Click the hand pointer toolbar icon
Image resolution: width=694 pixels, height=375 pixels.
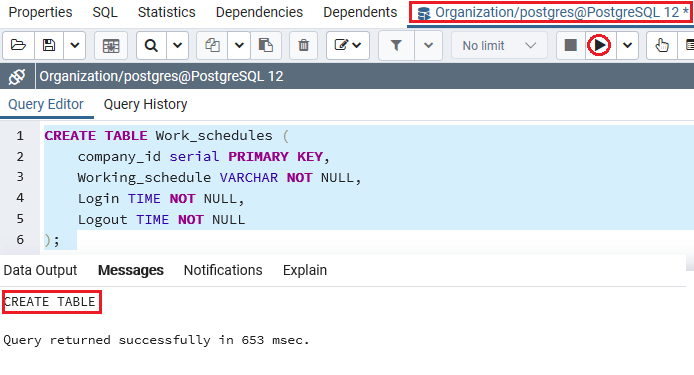pos(662,45)
